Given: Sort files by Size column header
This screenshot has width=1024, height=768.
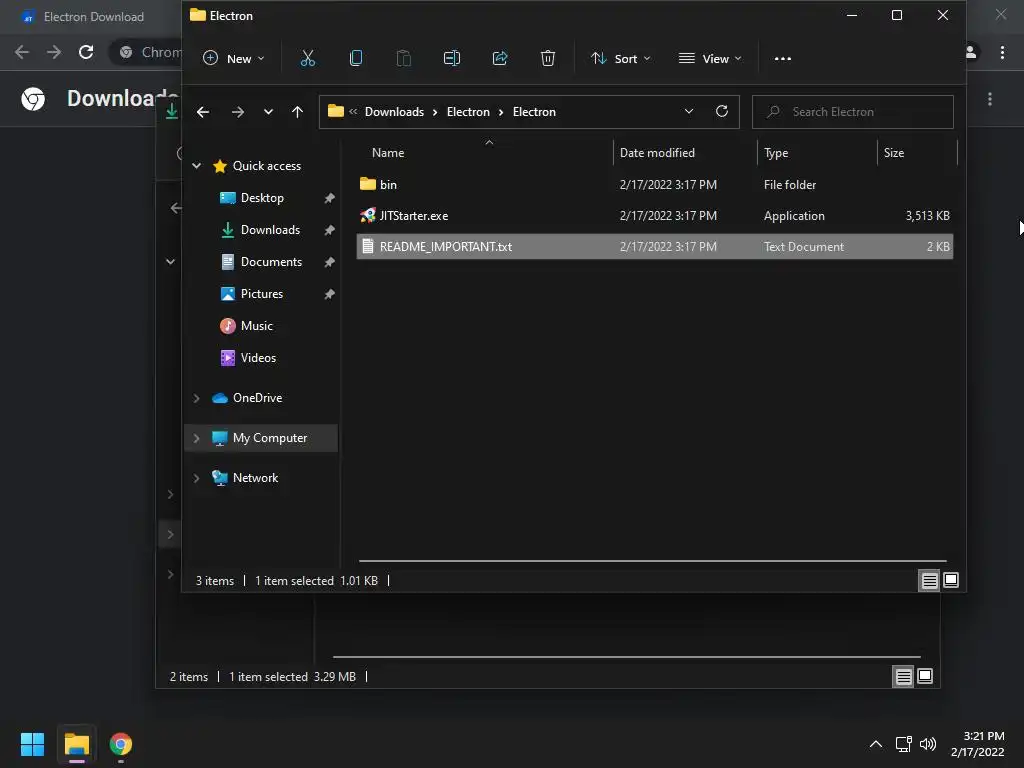Looking at the screenshot, I should coord(894,153).
